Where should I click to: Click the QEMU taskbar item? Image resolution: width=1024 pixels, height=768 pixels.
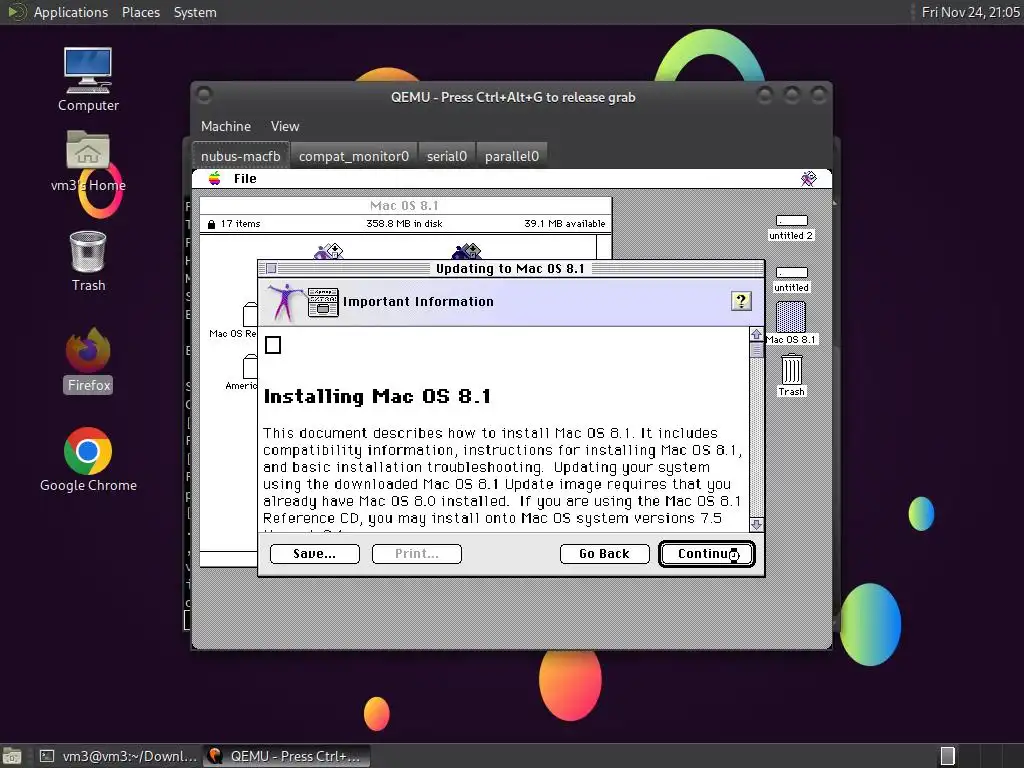click(x=287, y=756)
